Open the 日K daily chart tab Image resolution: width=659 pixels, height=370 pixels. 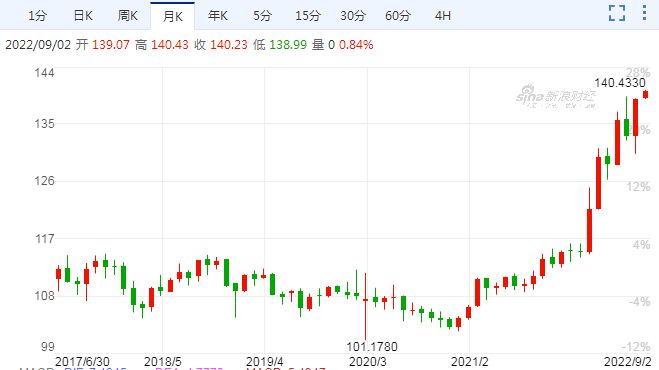[x=83, y=16]
